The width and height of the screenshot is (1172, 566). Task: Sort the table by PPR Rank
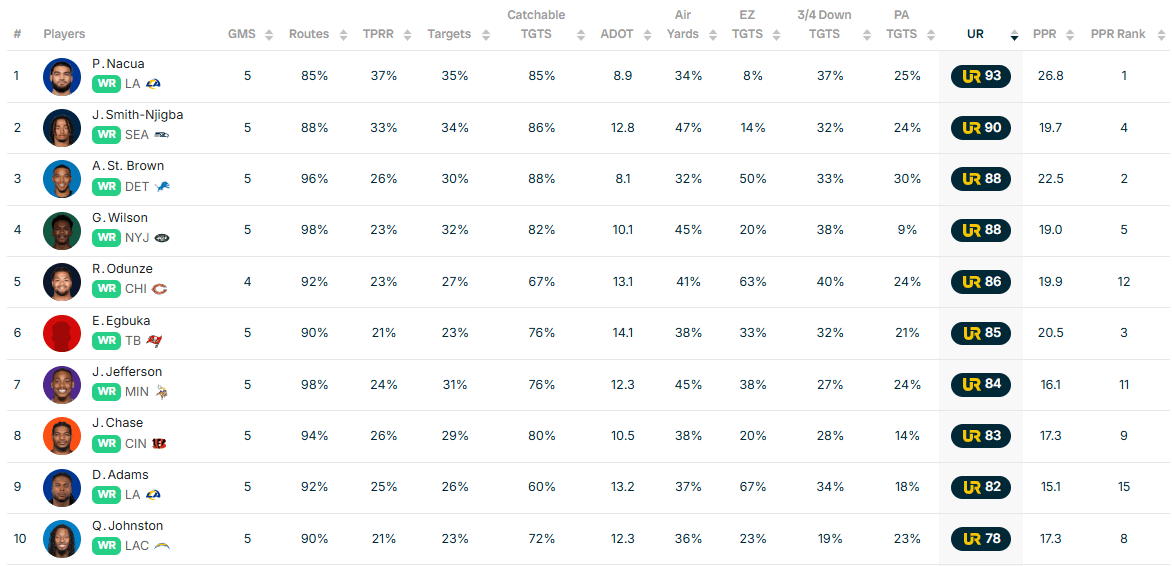click(1118, 34)
